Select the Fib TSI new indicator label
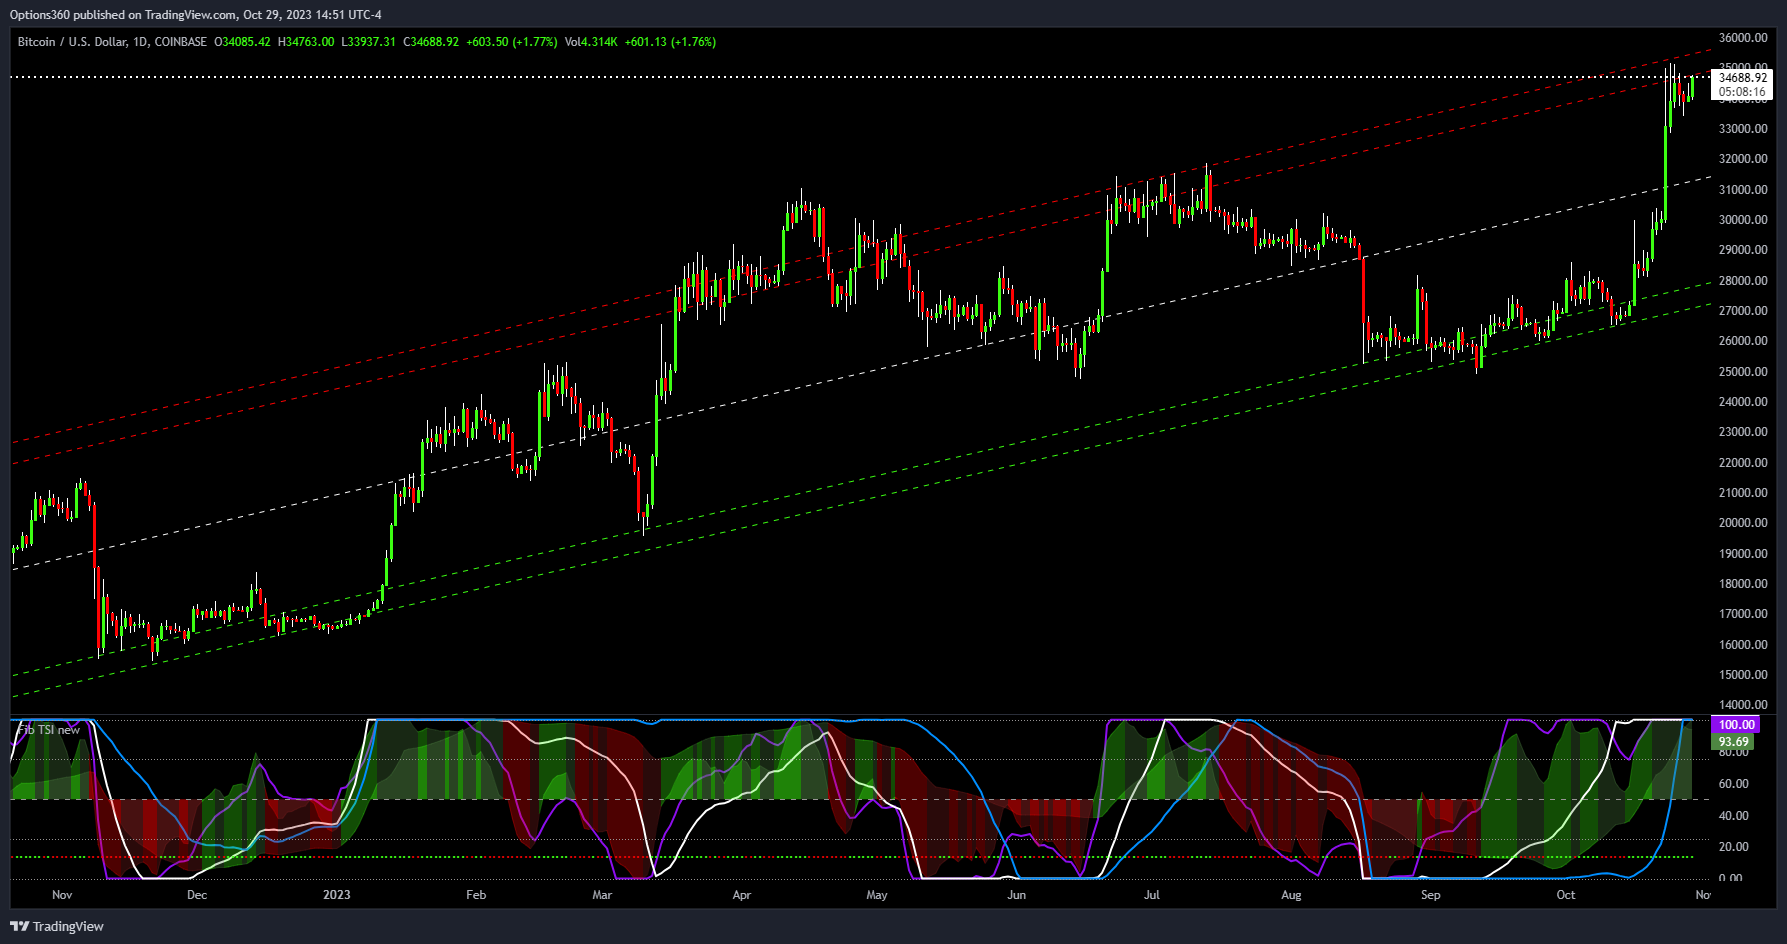This screenshot has width=1787, height=944. [x=48, y=730]
